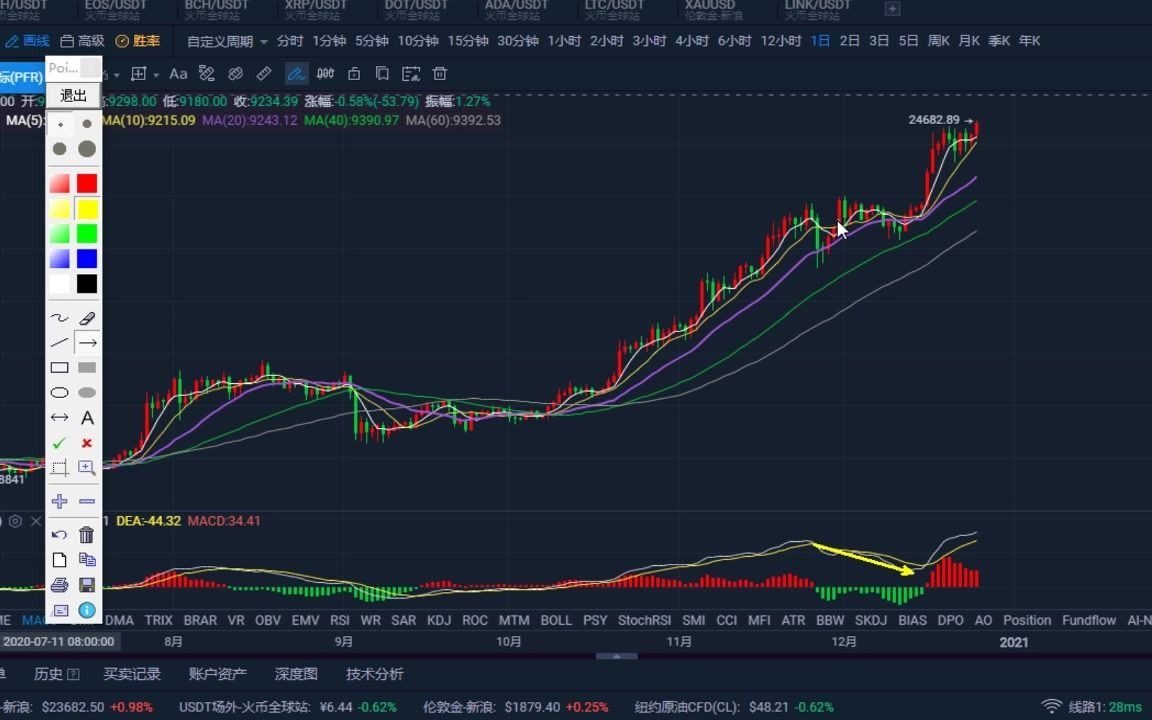Select the RSI indicator
Viewport: 1152px width, 720px height.
[x=339, y=620]
